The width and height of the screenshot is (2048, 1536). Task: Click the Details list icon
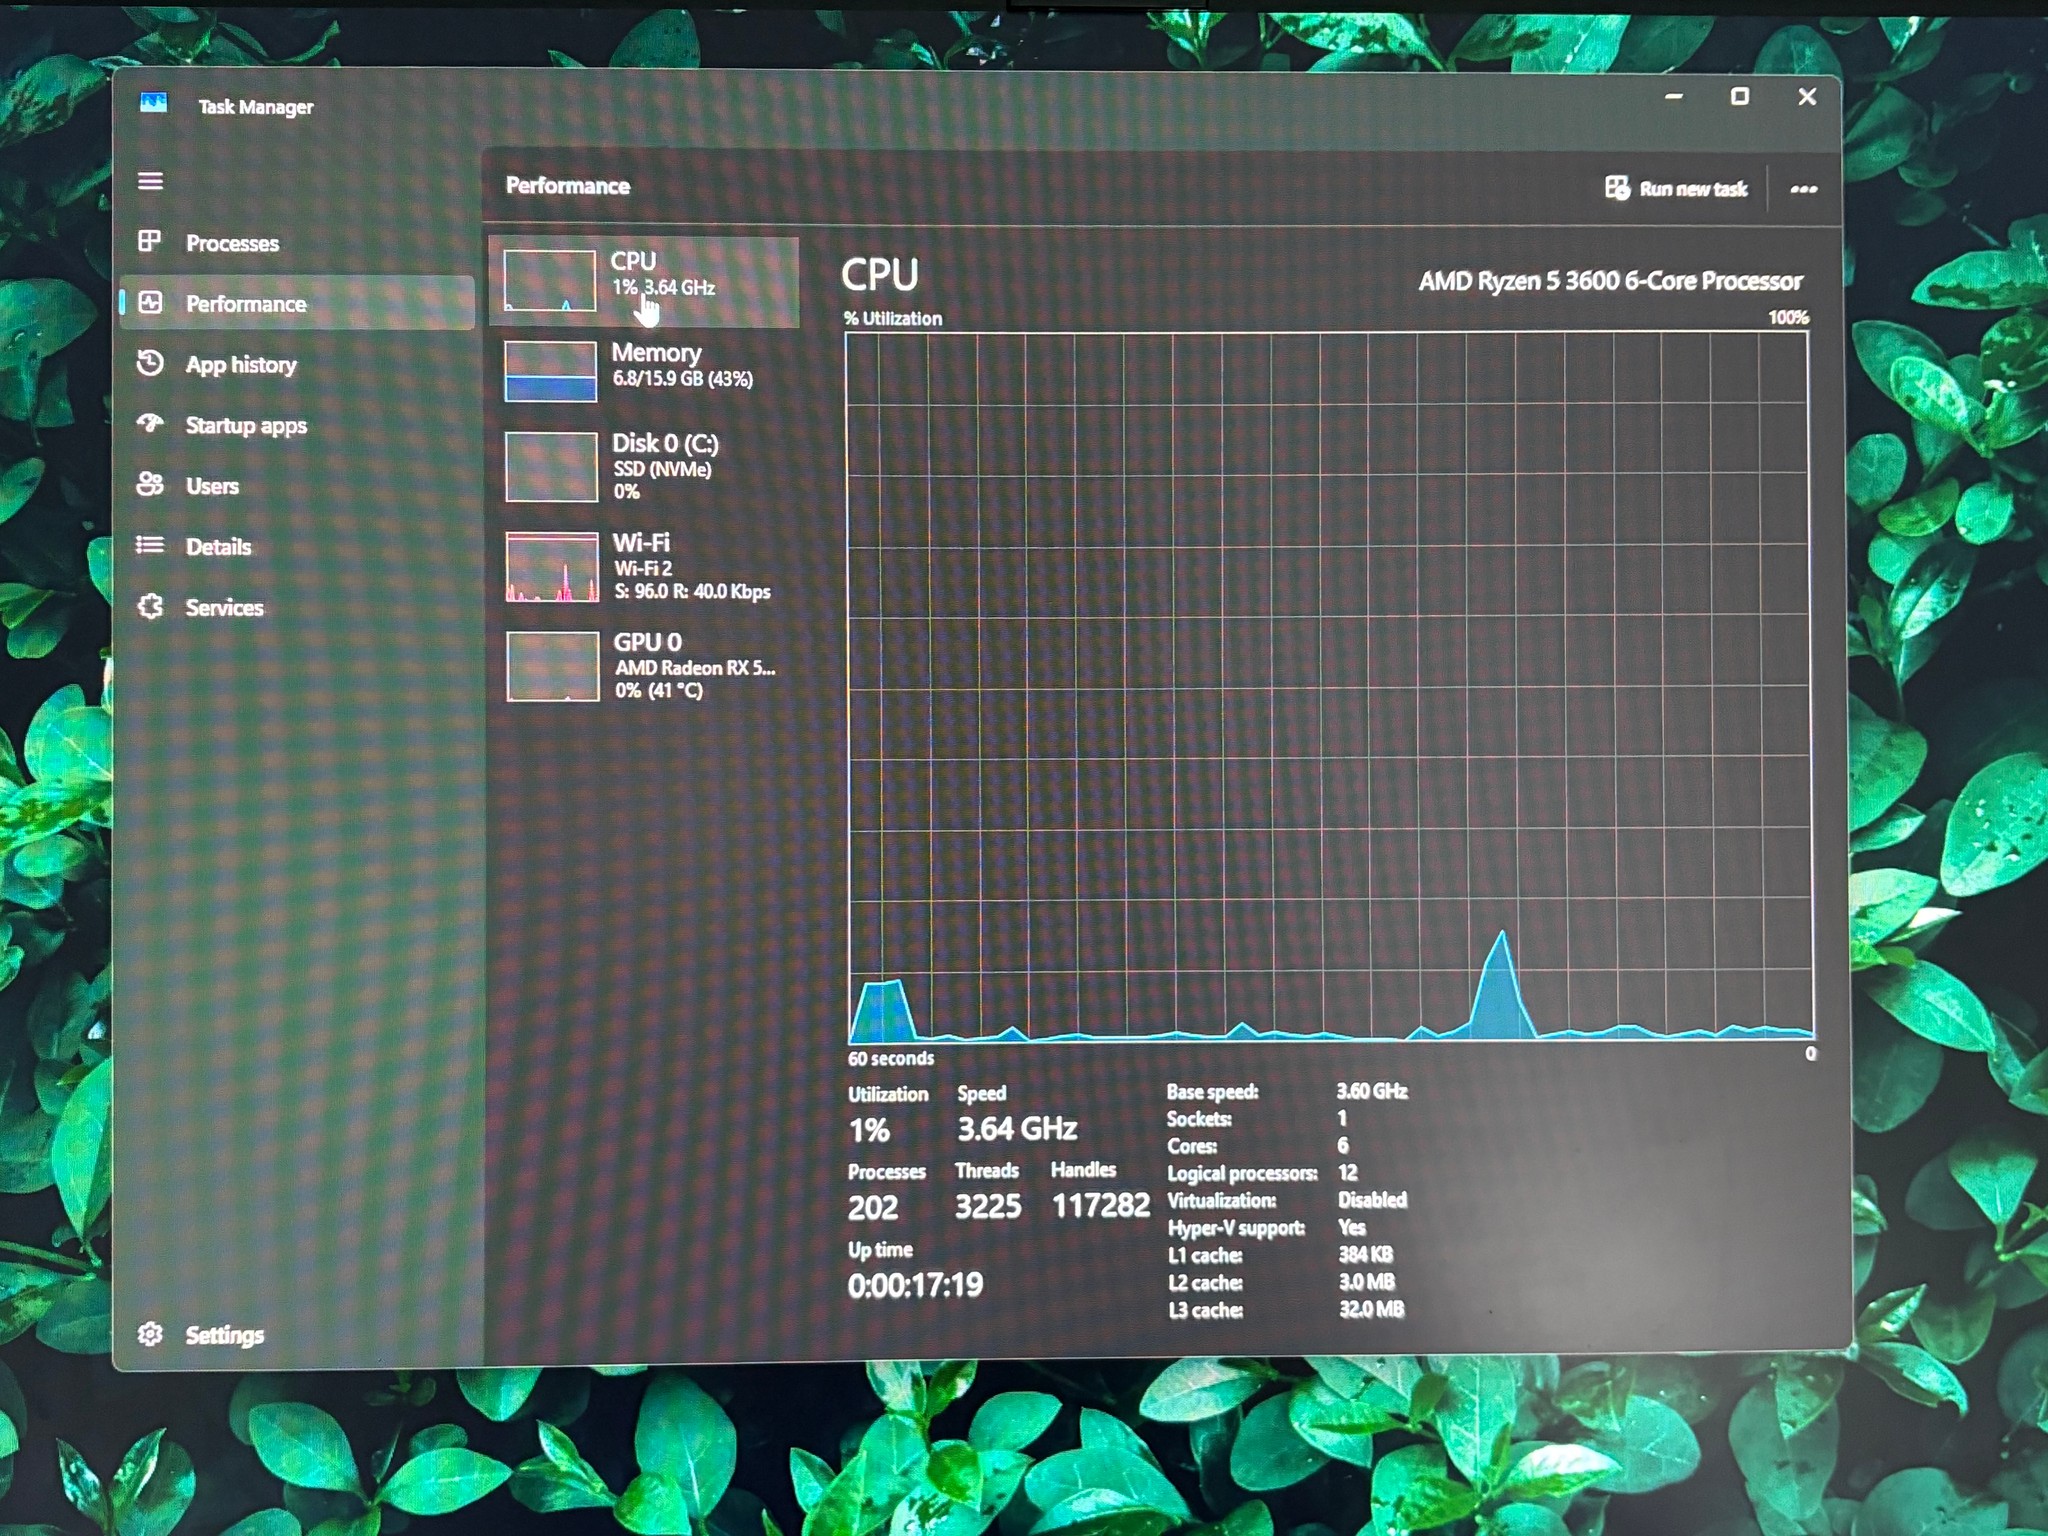click(150, 545)
